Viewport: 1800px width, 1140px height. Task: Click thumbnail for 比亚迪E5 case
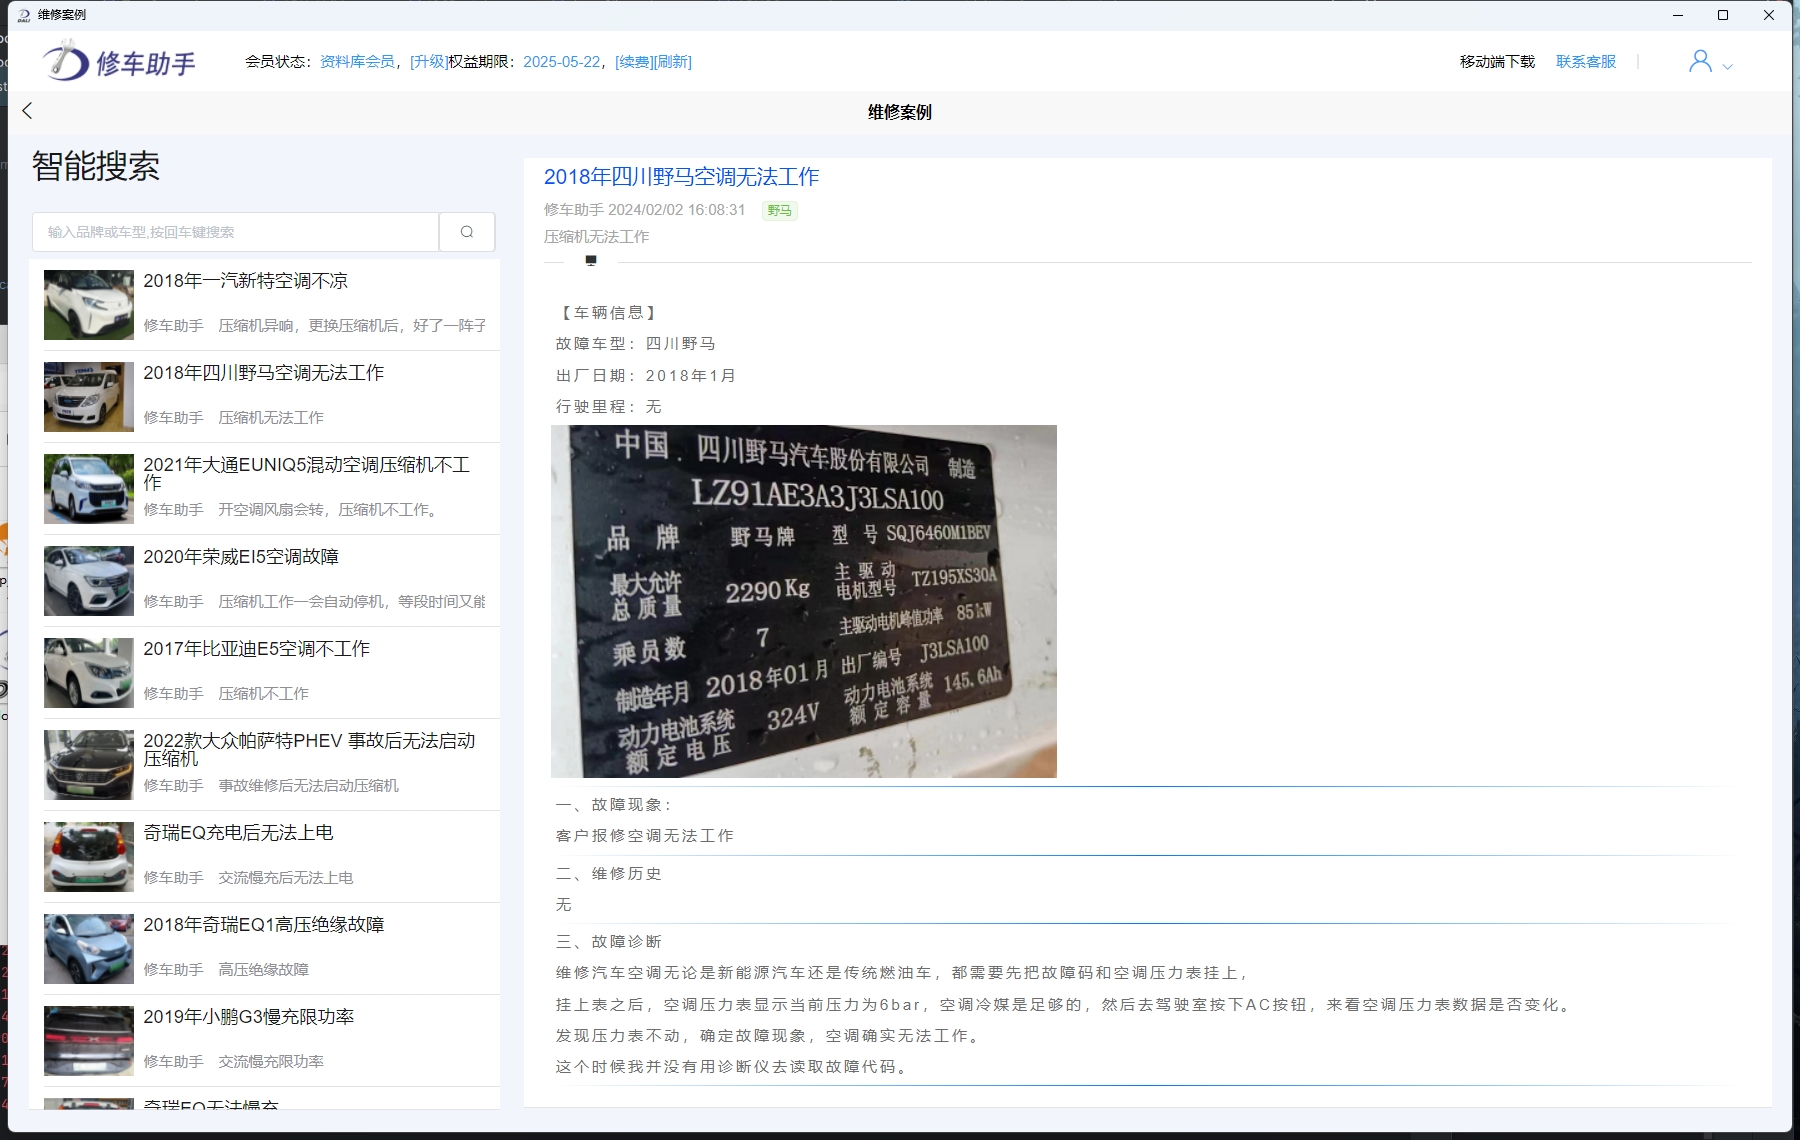point(89,673)
